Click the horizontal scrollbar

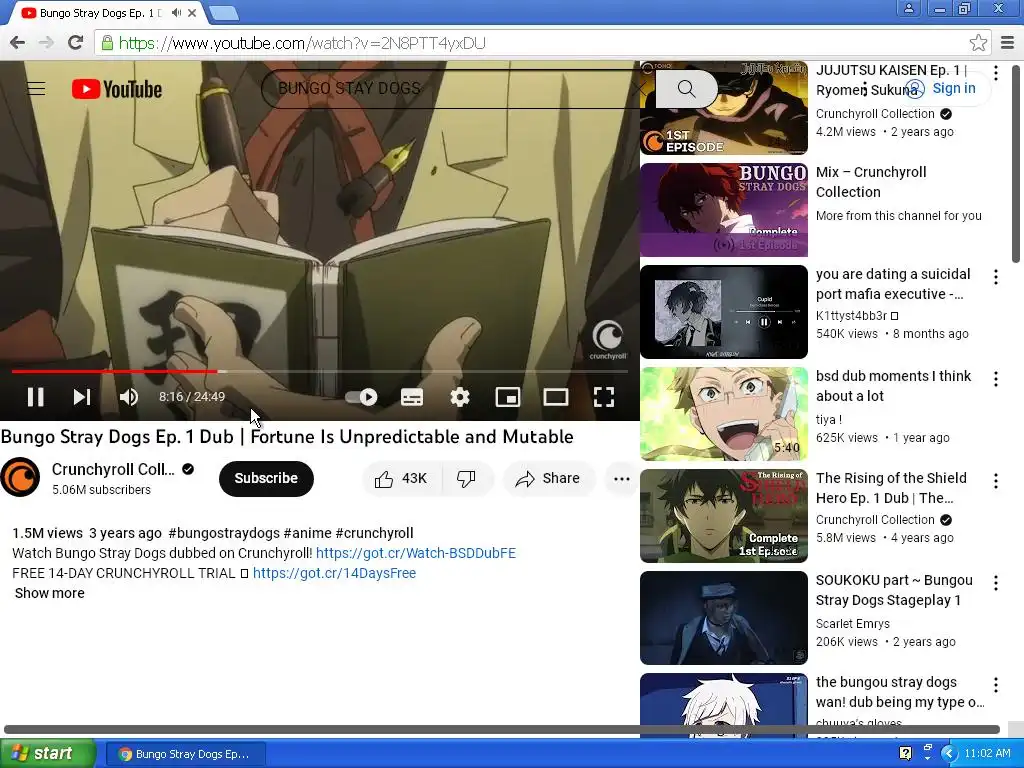pos(502,729)
